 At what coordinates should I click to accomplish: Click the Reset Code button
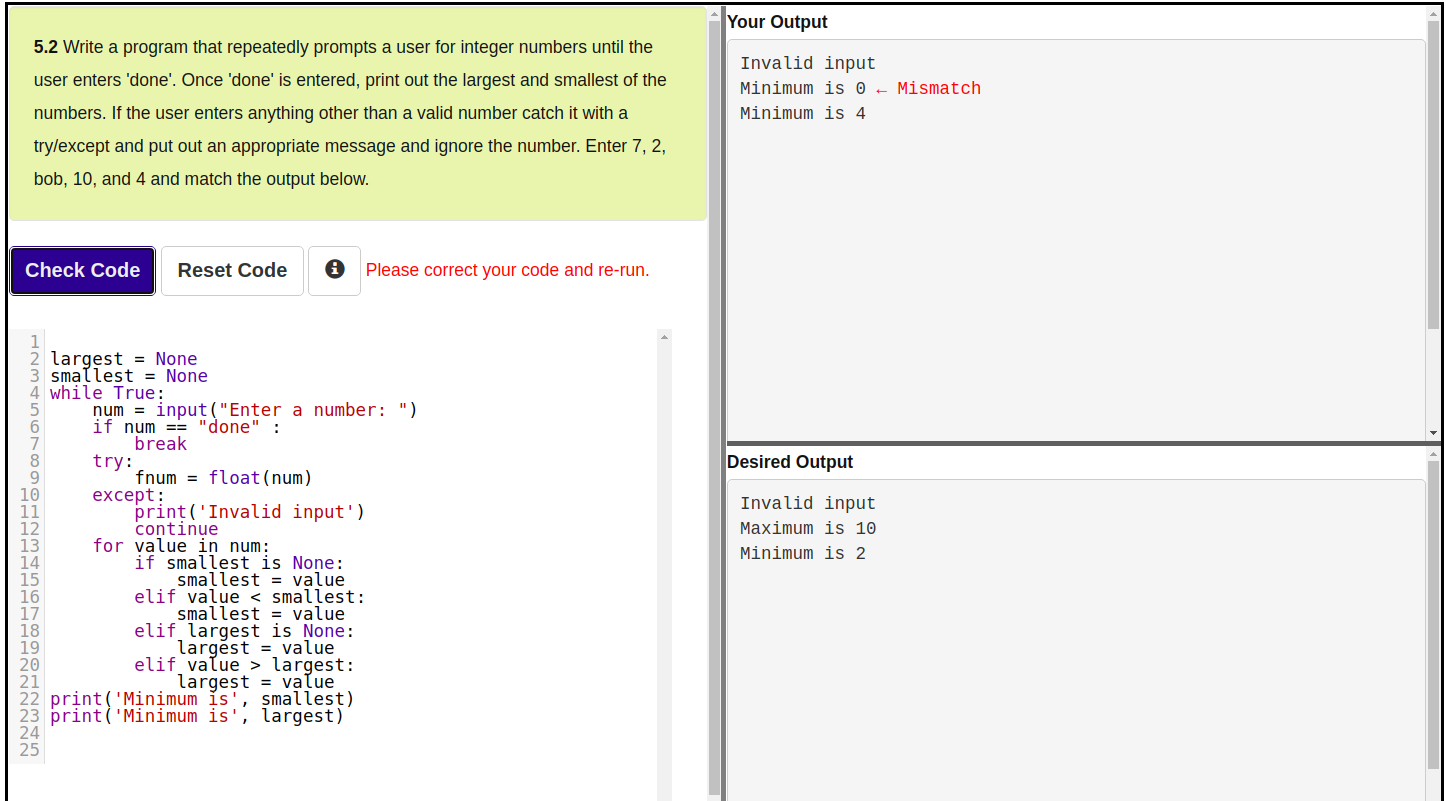232,271
